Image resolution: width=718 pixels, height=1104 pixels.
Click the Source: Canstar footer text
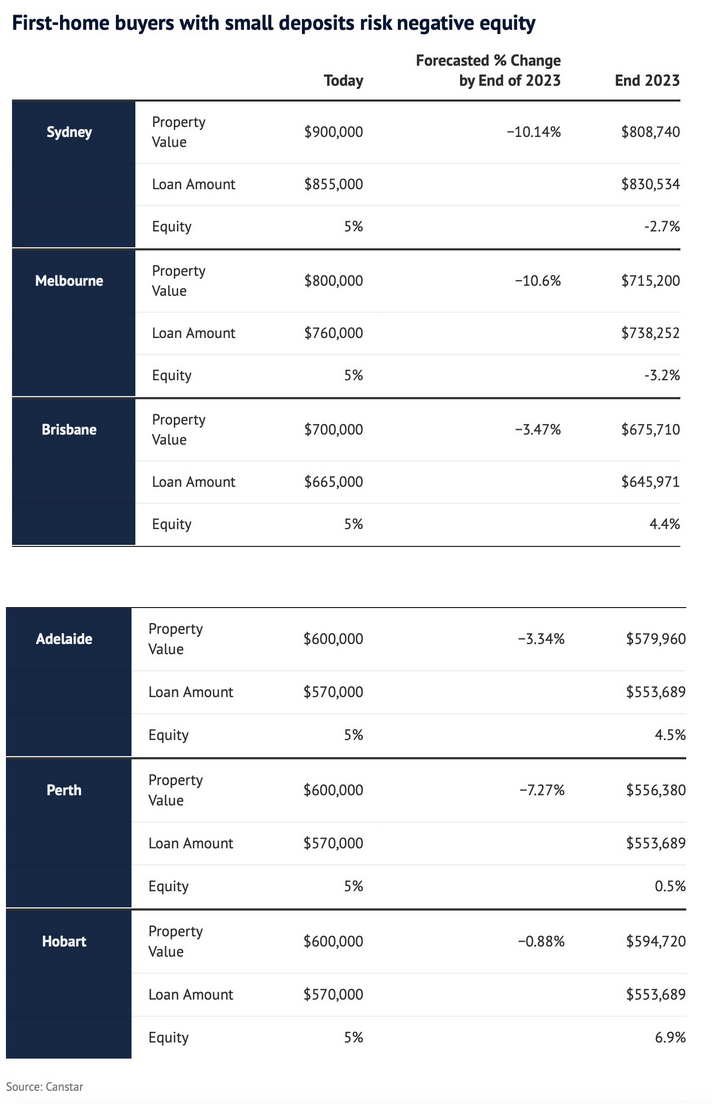(x=44, y=1086)
